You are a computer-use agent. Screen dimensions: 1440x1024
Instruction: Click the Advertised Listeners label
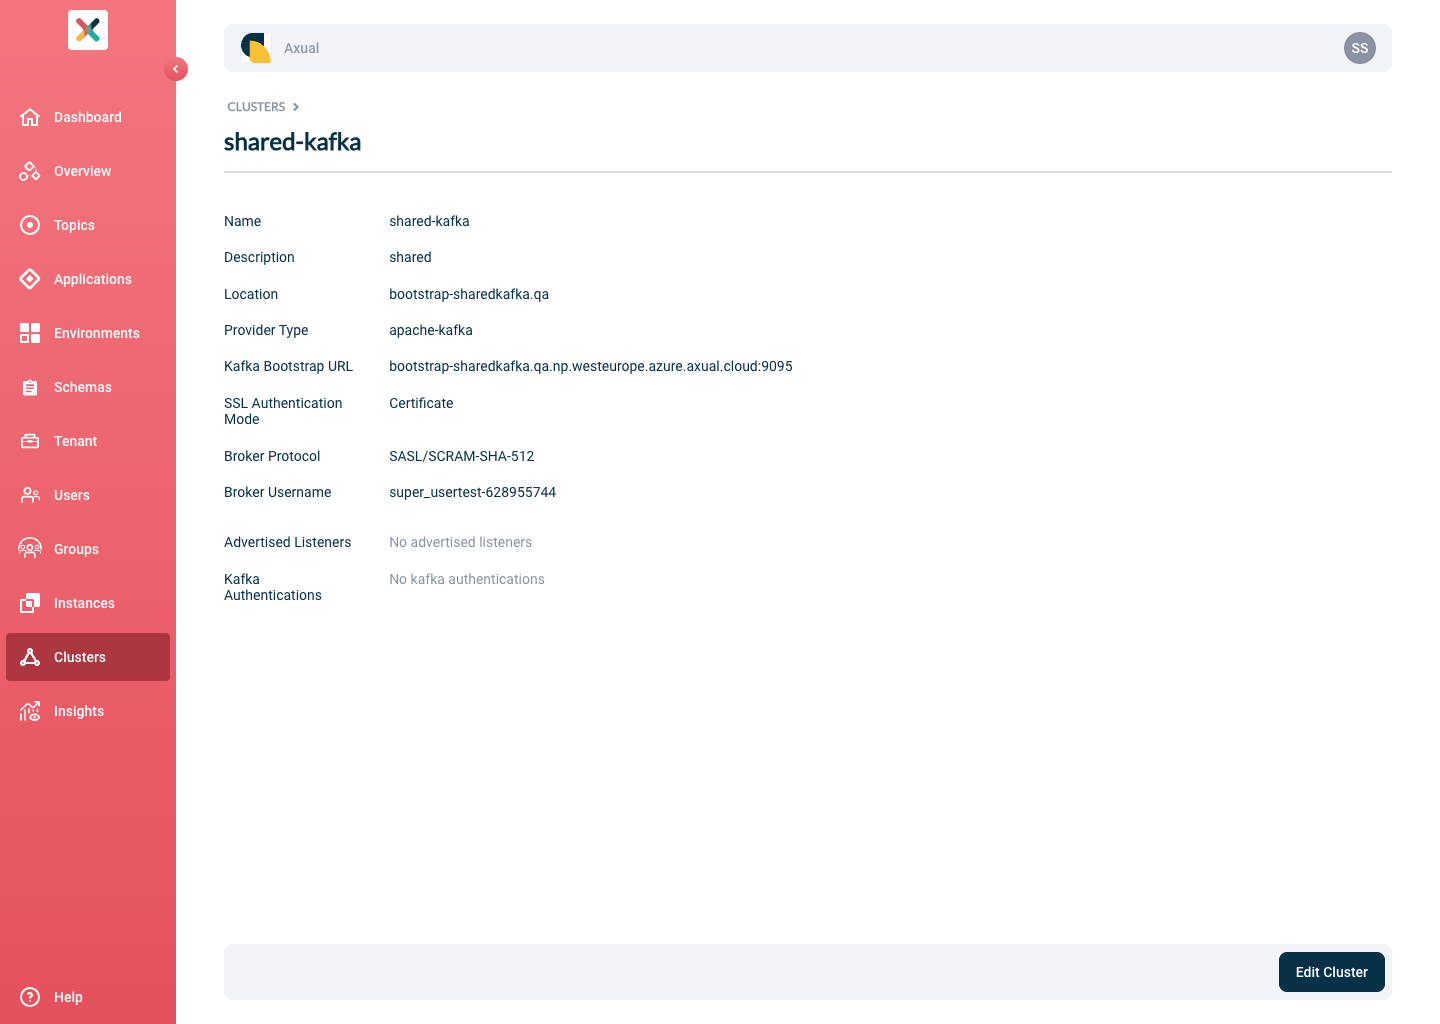pos(288,542)
